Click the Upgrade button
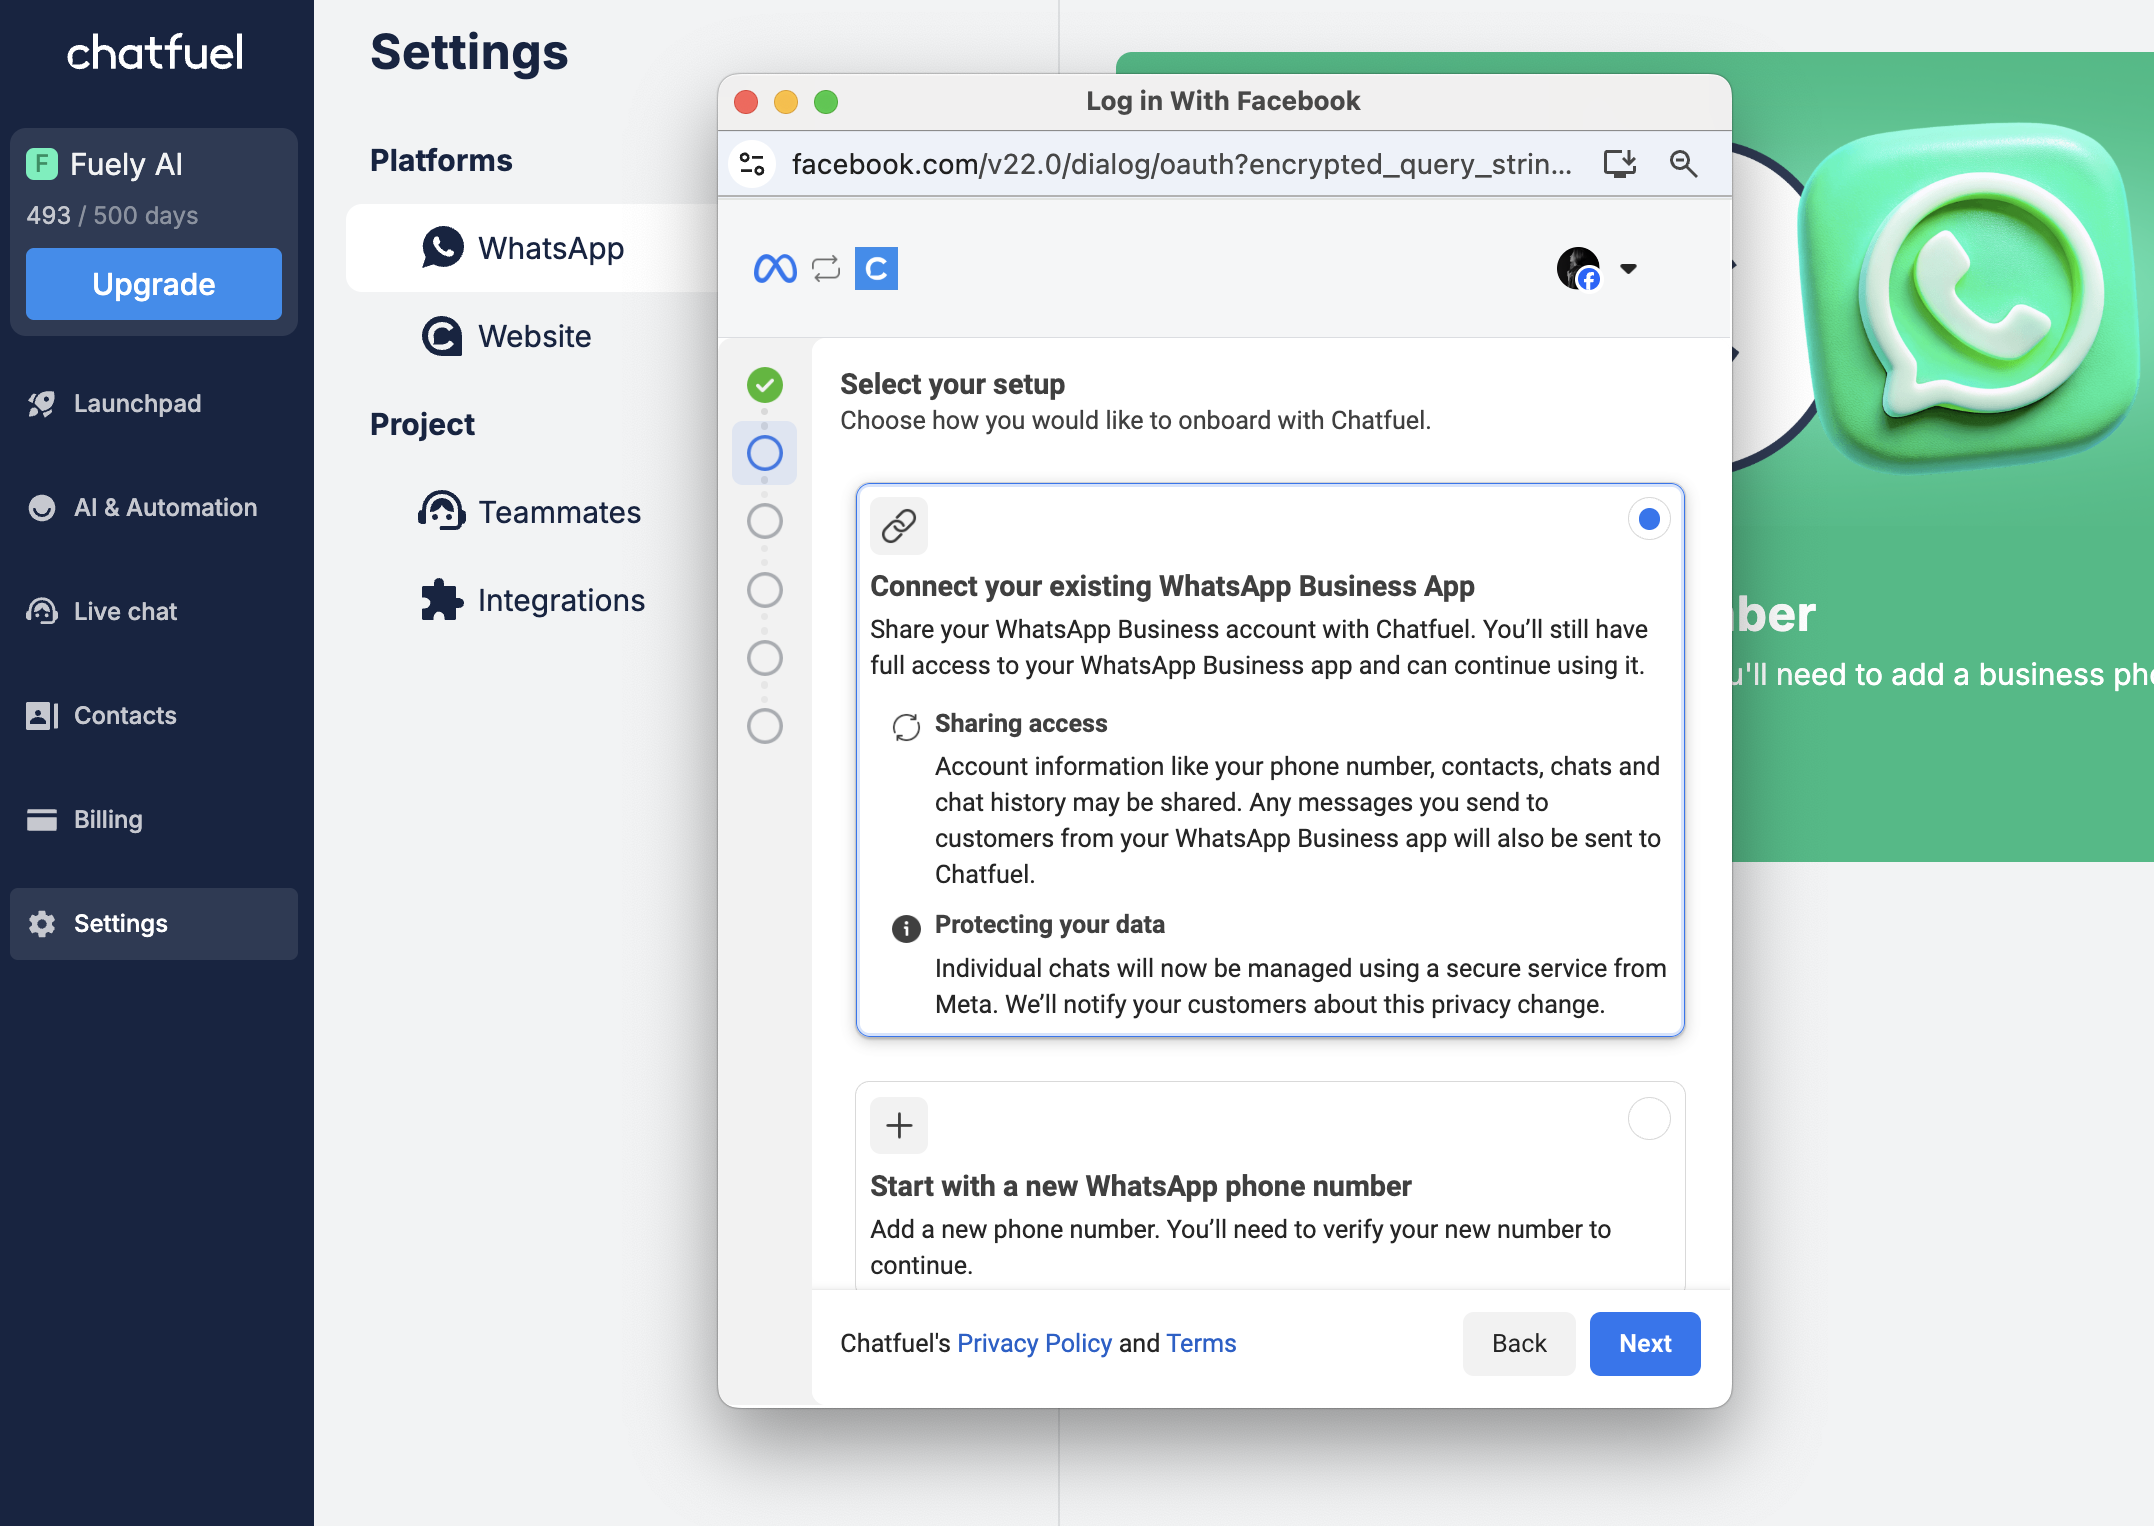The height and width of the screenshot is (1526, 2154). (153, 284)
